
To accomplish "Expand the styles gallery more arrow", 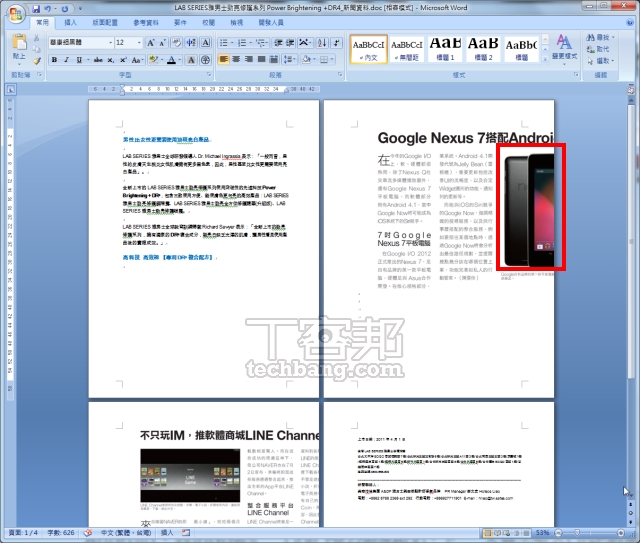I will (x=545, y=59).
